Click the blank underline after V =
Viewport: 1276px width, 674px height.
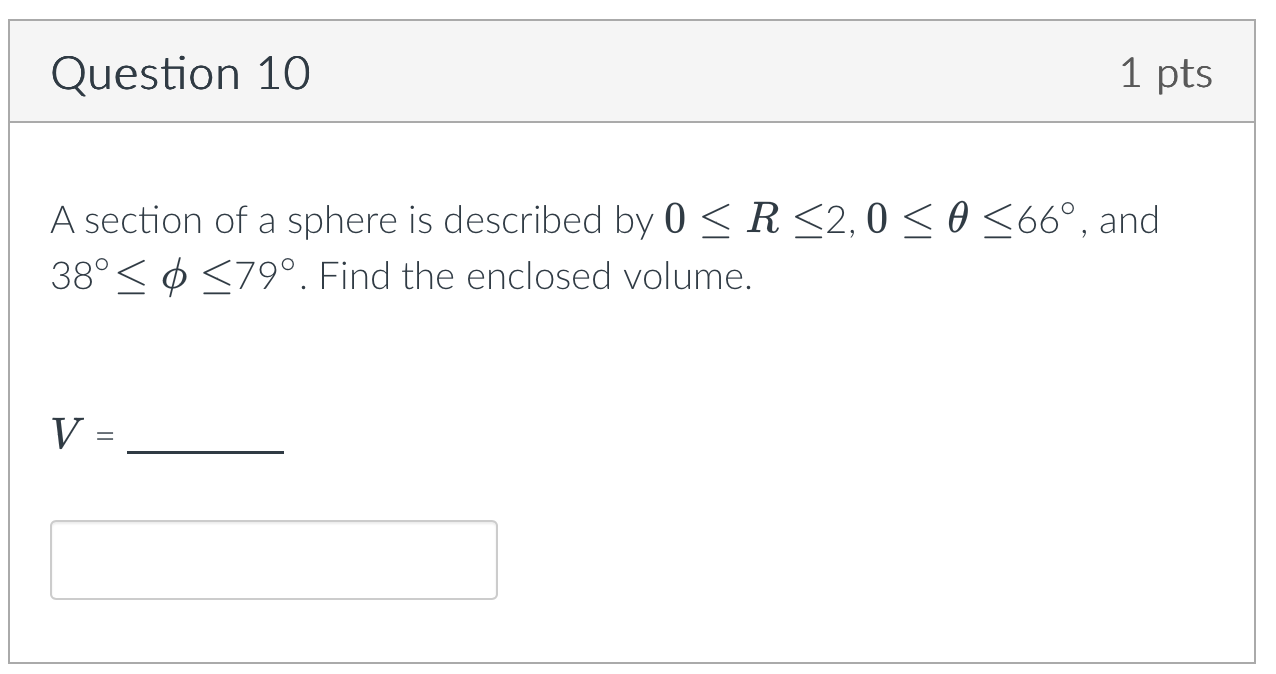pos(203,448)
